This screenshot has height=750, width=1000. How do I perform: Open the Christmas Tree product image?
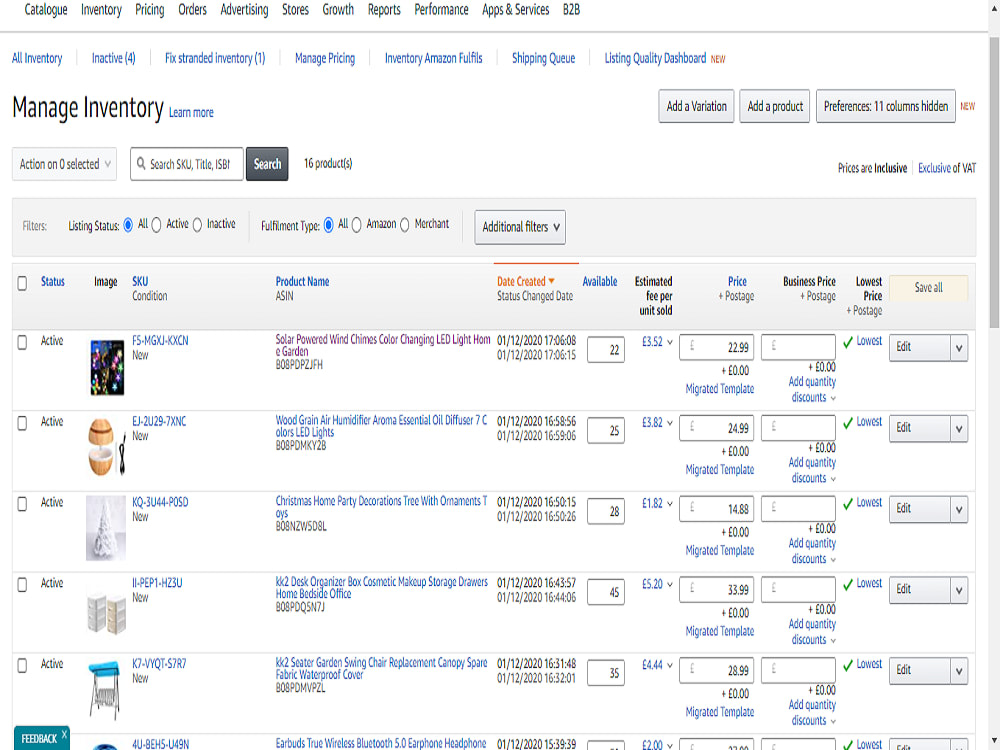tap(106, 528)
